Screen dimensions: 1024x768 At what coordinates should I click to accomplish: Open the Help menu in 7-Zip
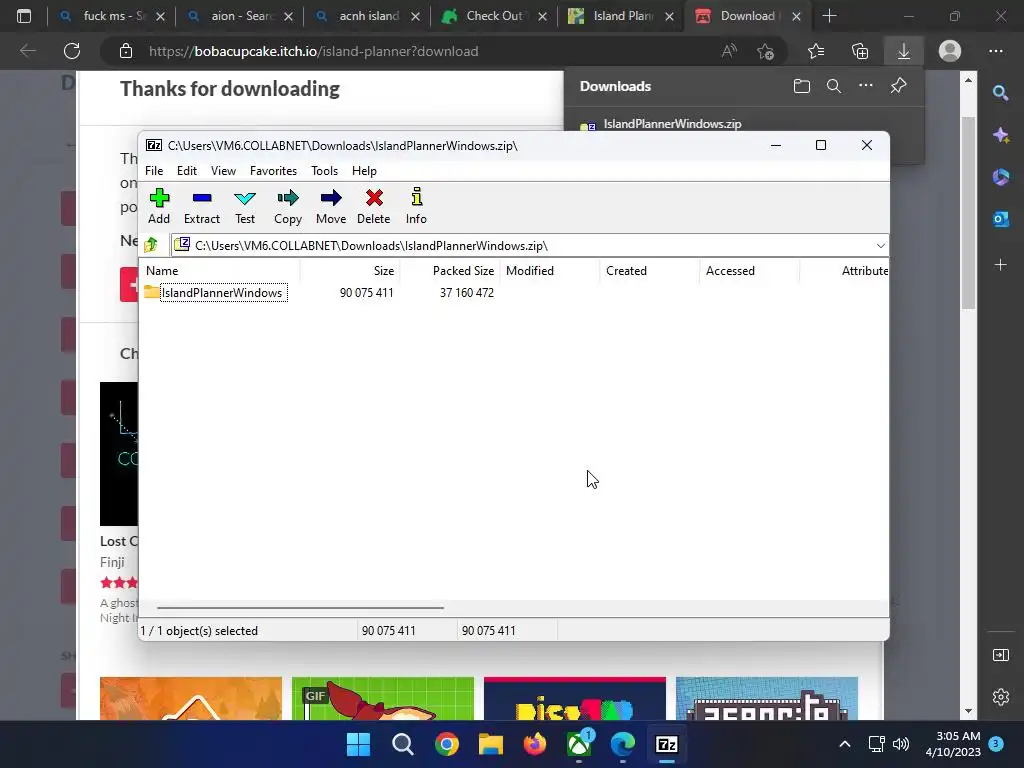coord(364,170)
